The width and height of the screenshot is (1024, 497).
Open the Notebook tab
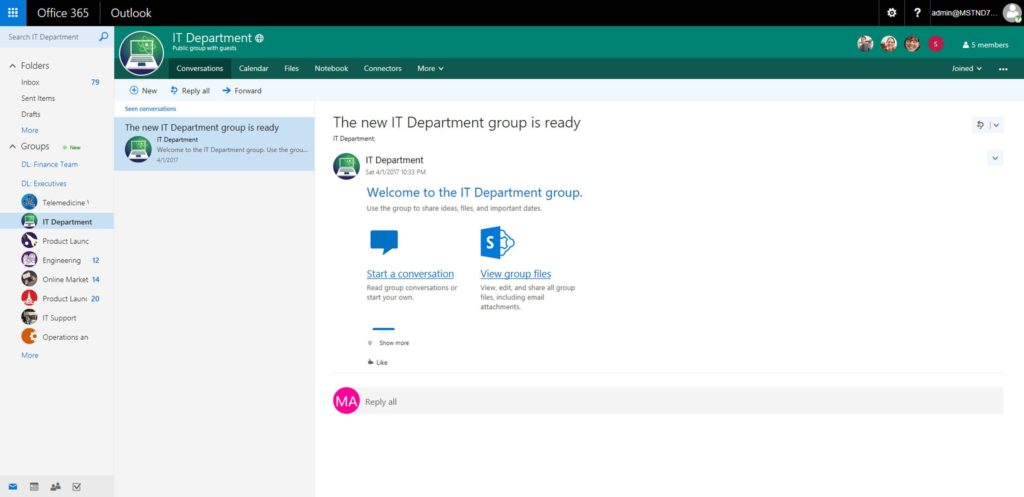point(331,69)
